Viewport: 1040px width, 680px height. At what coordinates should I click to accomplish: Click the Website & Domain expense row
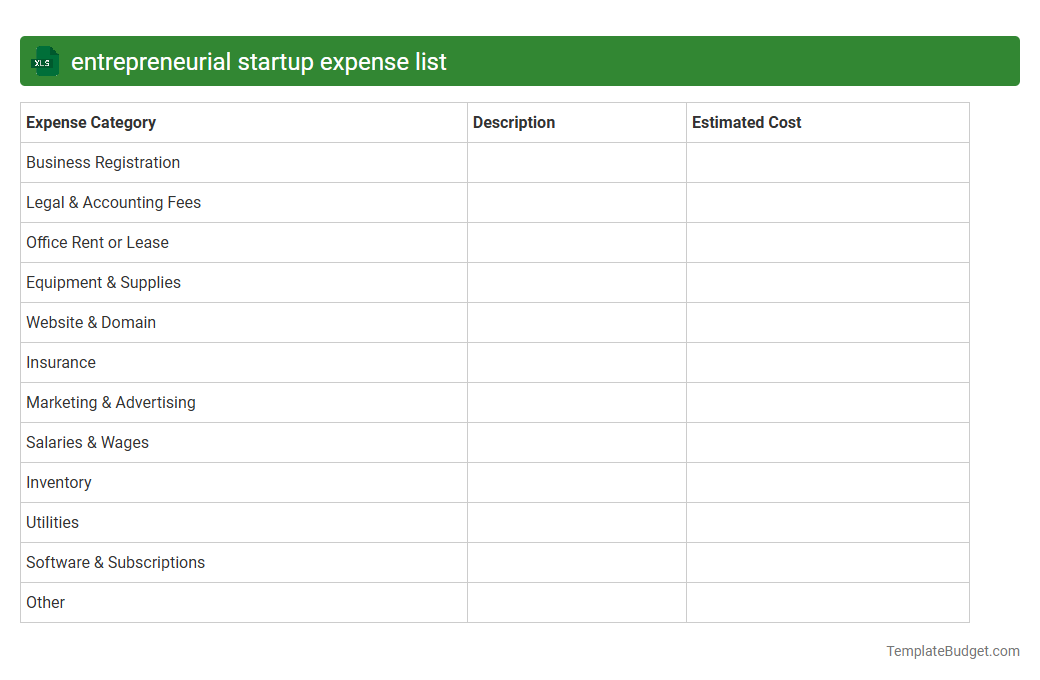pyautogui.click(x=91, y=322)
